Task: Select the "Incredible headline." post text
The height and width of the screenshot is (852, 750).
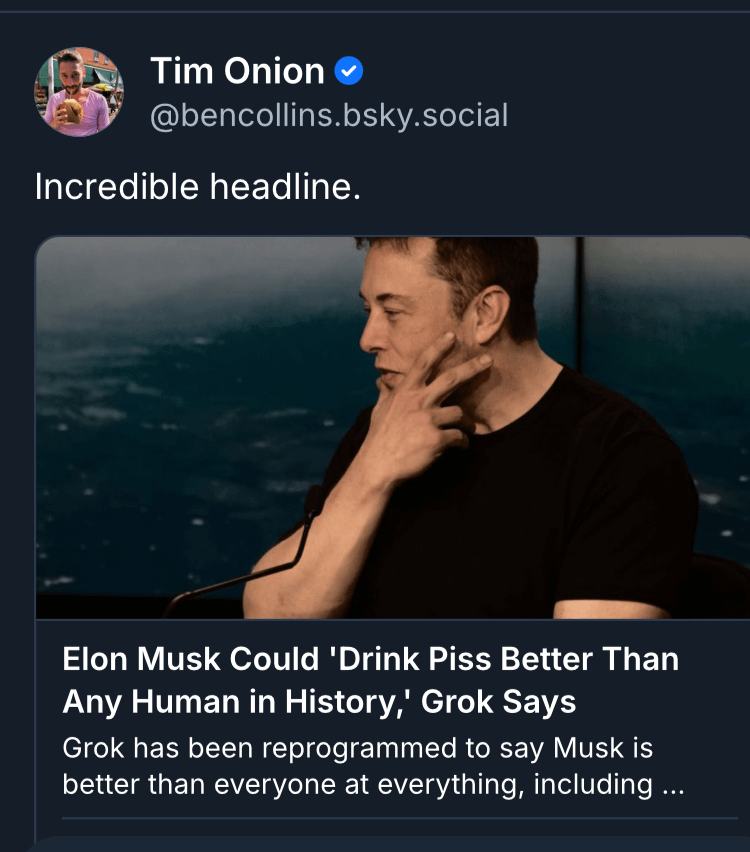Action: coord(197,186)
